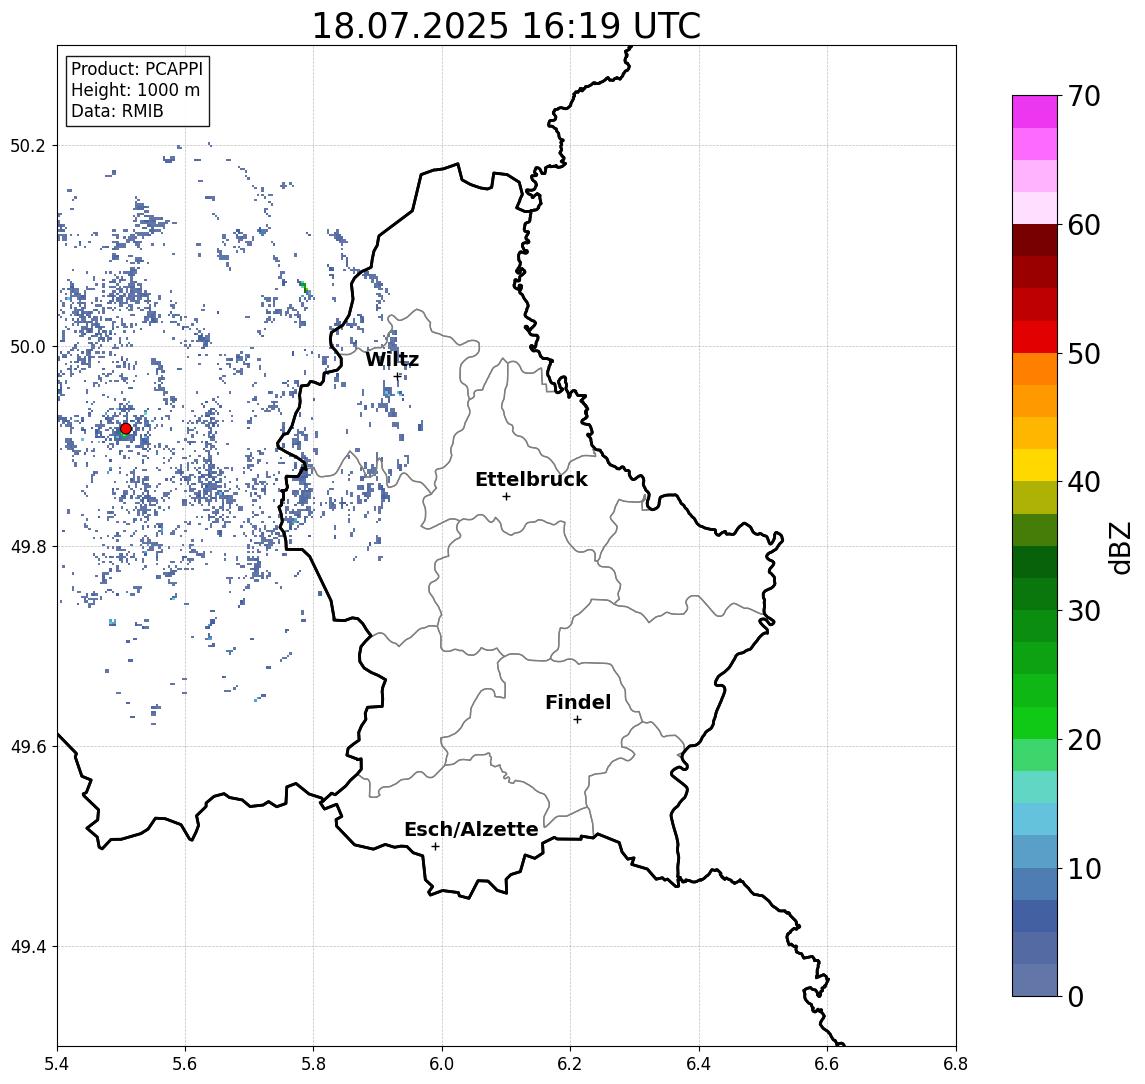The height and width of the screenshot is (1084, 1145).
Task: Click the magenta top swatch of colorbar
Action: [x=1035, y=112]
